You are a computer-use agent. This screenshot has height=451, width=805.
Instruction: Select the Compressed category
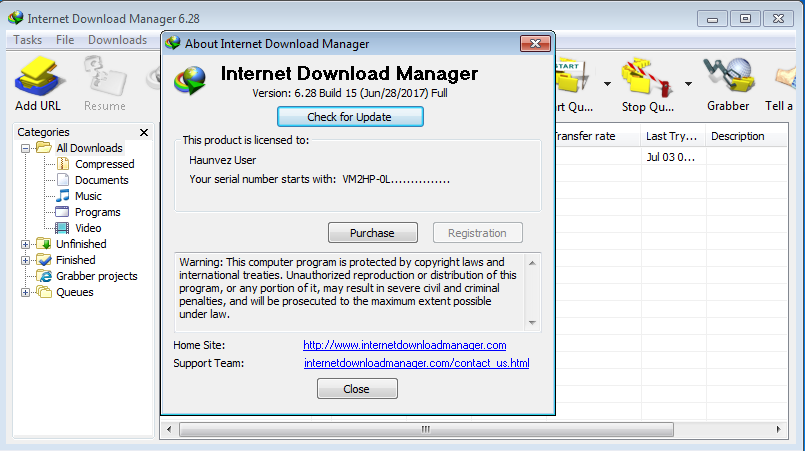coord(105,164)
